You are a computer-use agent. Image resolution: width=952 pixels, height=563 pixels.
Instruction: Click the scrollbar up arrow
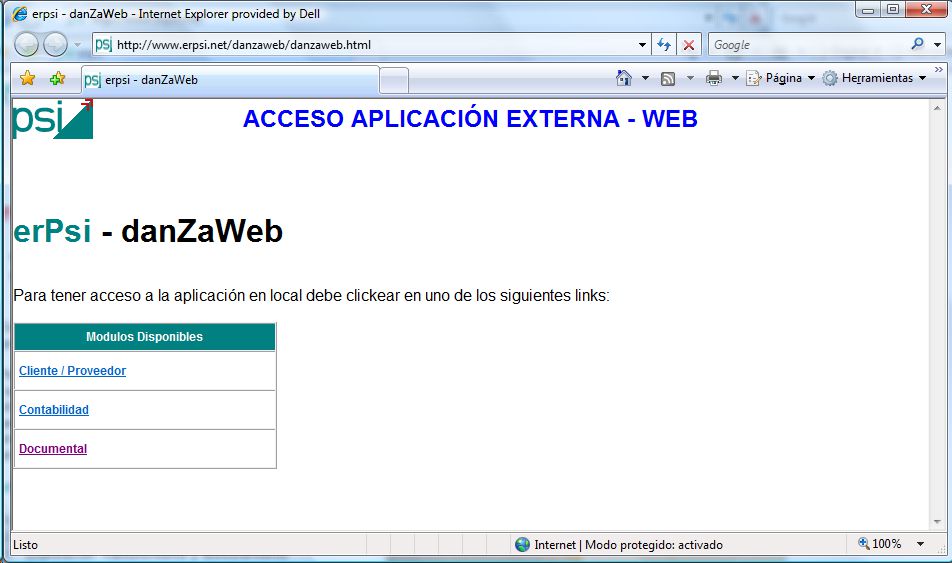tap(937, 108)
